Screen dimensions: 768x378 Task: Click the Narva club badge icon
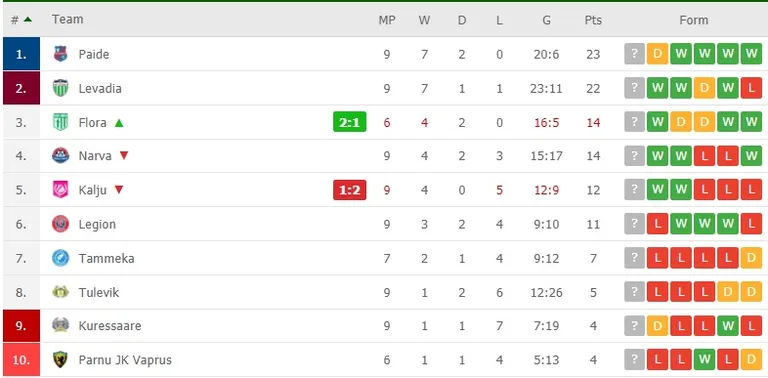tap(60, 156)
